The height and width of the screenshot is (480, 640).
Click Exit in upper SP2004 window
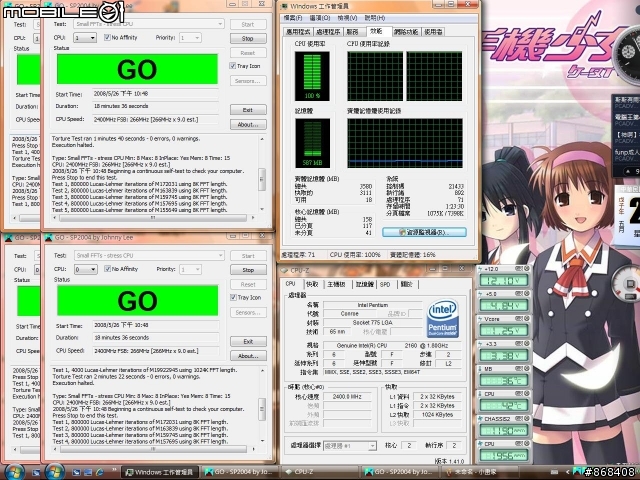pos(248,110)
